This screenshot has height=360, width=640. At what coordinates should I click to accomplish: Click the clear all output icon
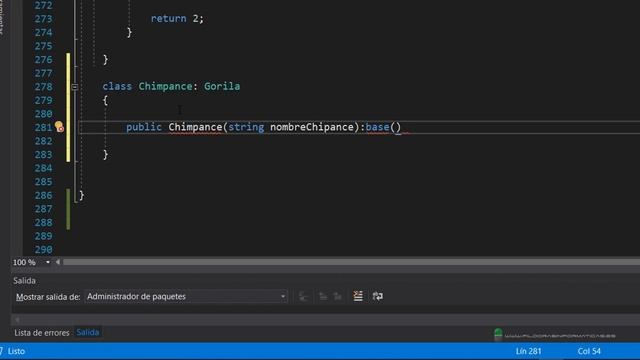click(x=358, y=296)
